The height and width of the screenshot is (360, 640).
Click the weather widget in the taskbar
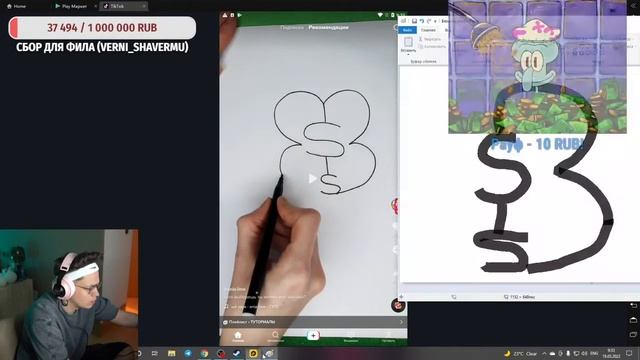[x=521, y=353]
